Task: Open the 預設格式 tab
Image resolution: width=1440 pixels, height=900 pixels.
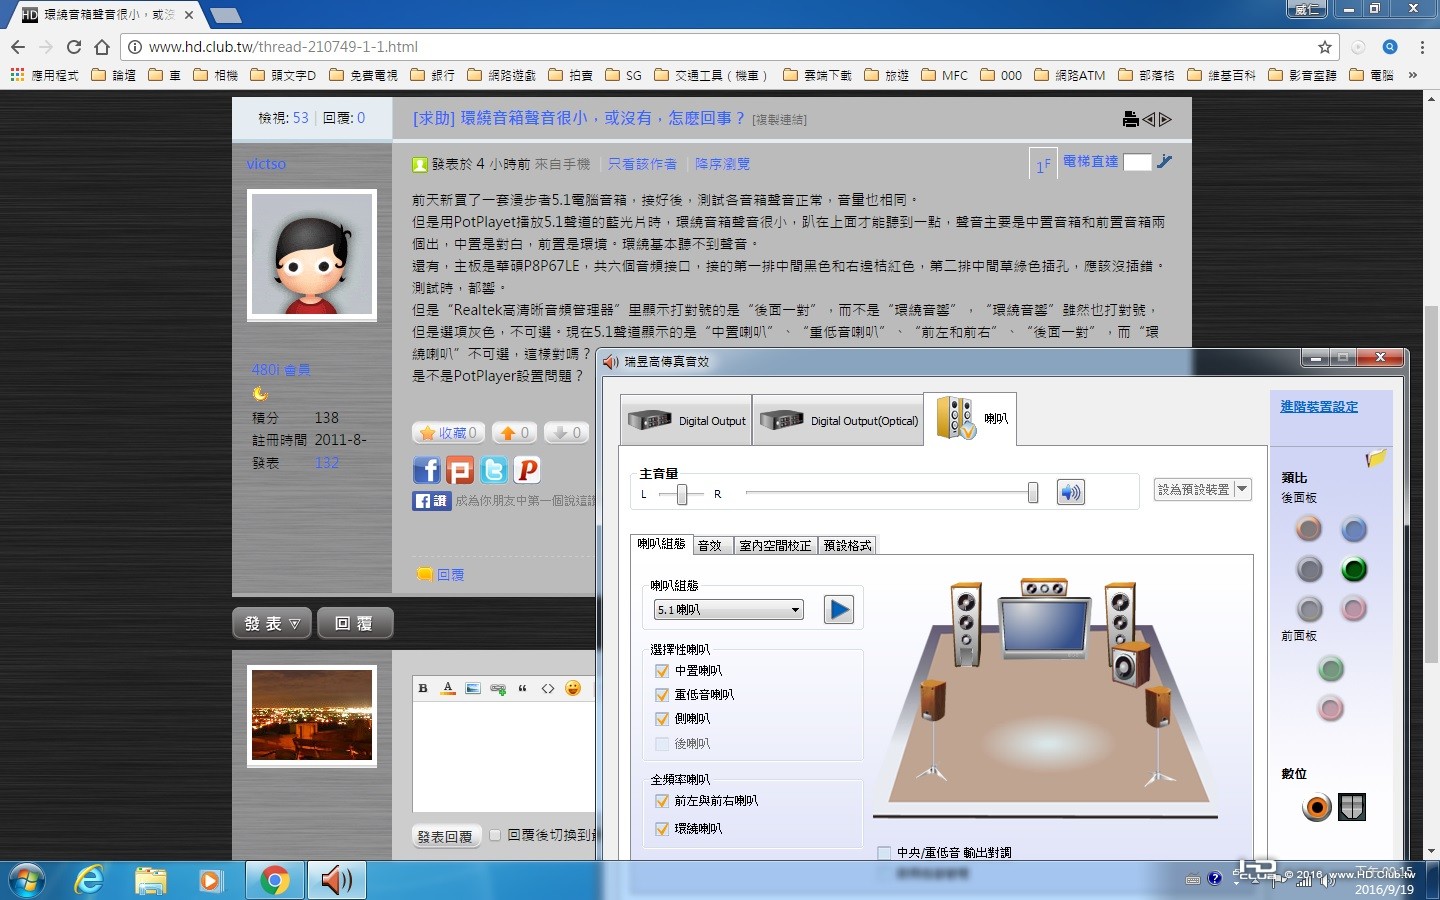Action: point(847,545)
